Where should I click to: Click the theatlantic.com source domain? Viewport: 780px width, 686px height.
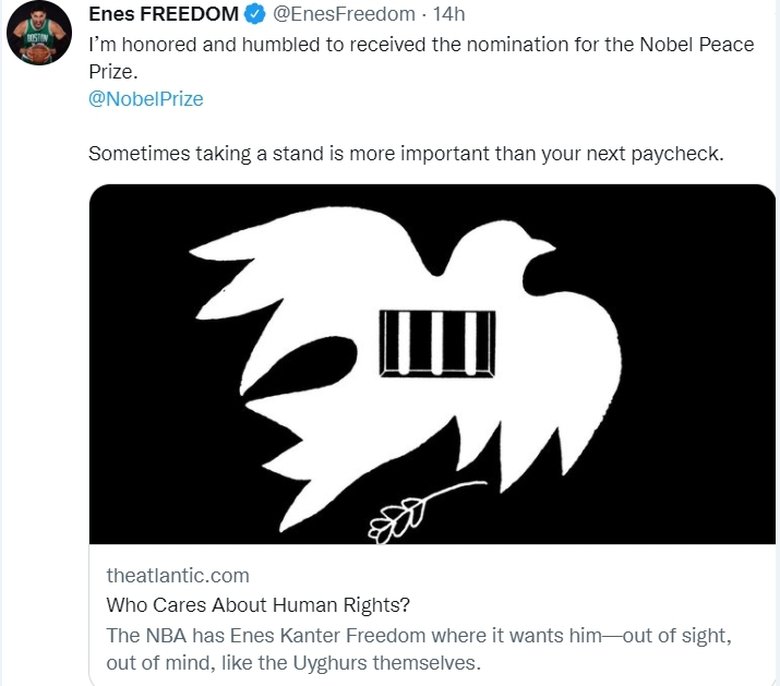click(x=177, y=576)
